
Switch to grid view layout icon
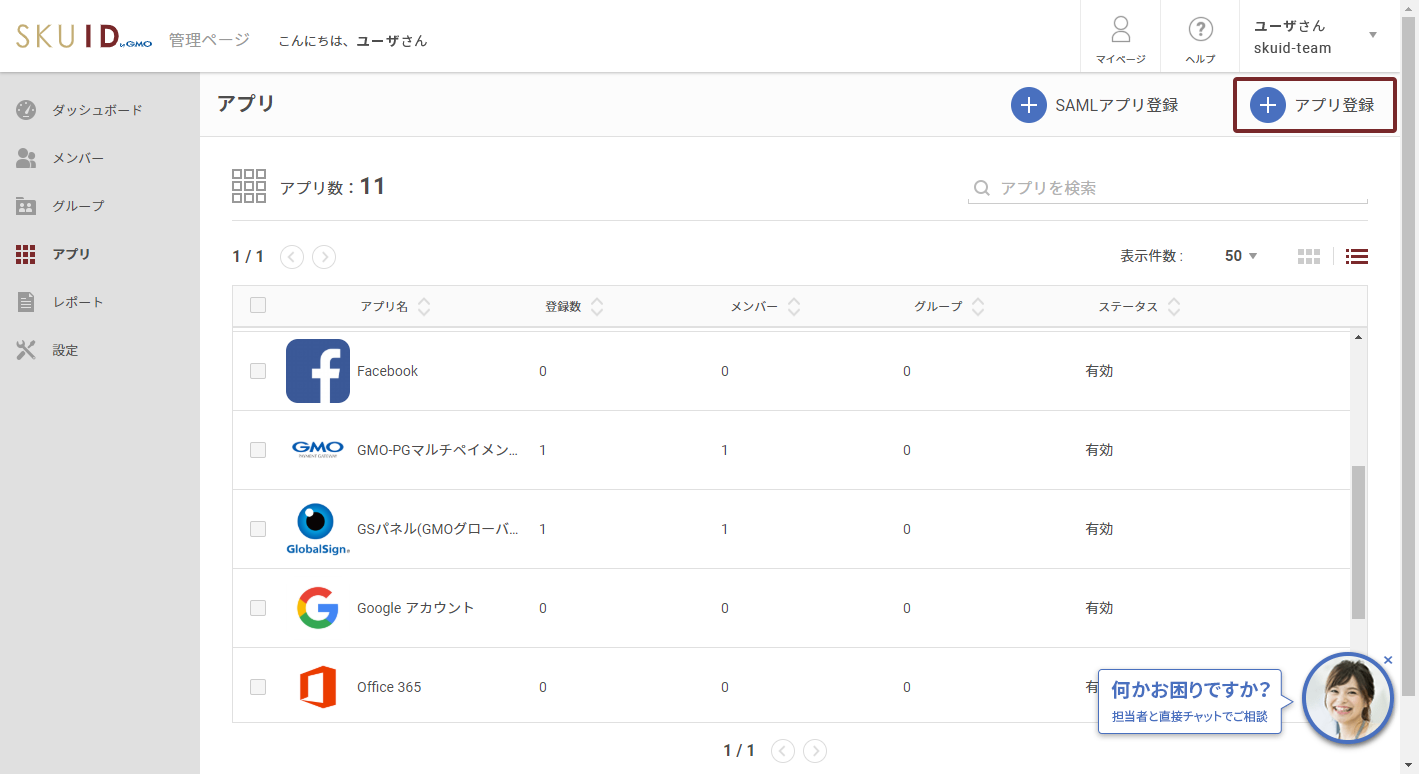click(1309, 256)
